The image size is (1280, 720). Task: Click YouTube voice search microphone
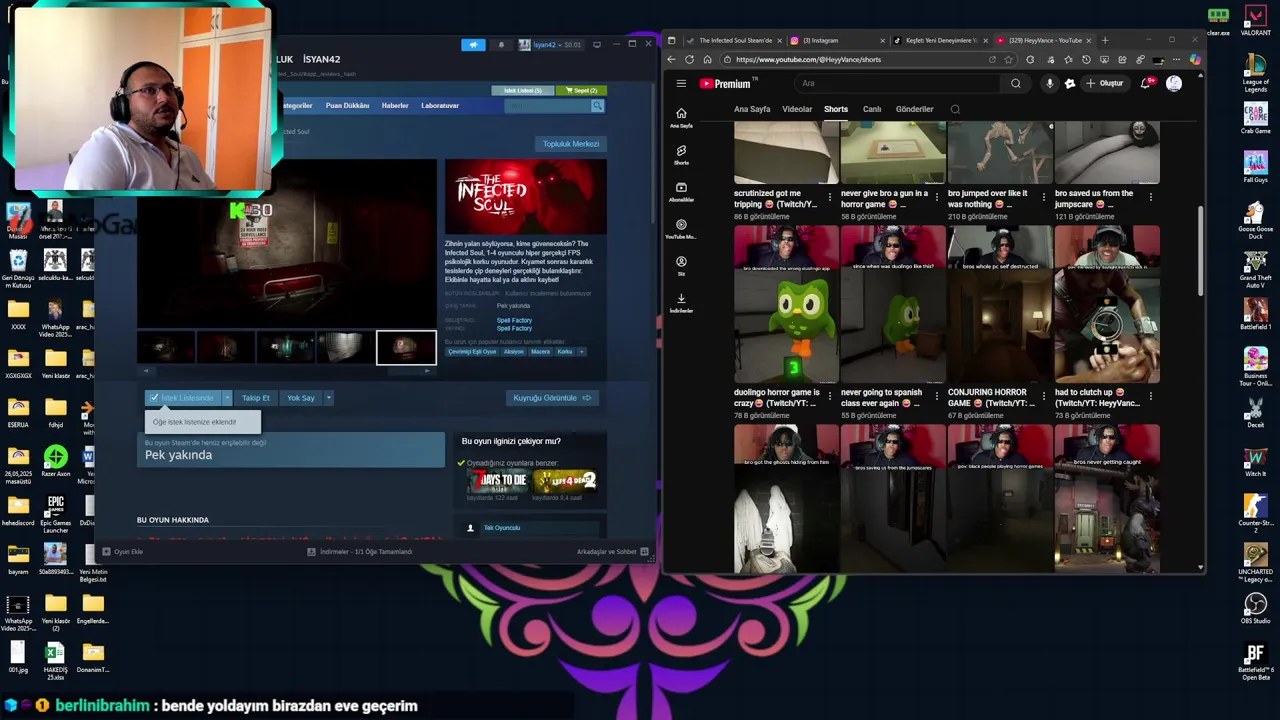(1049, 84)
